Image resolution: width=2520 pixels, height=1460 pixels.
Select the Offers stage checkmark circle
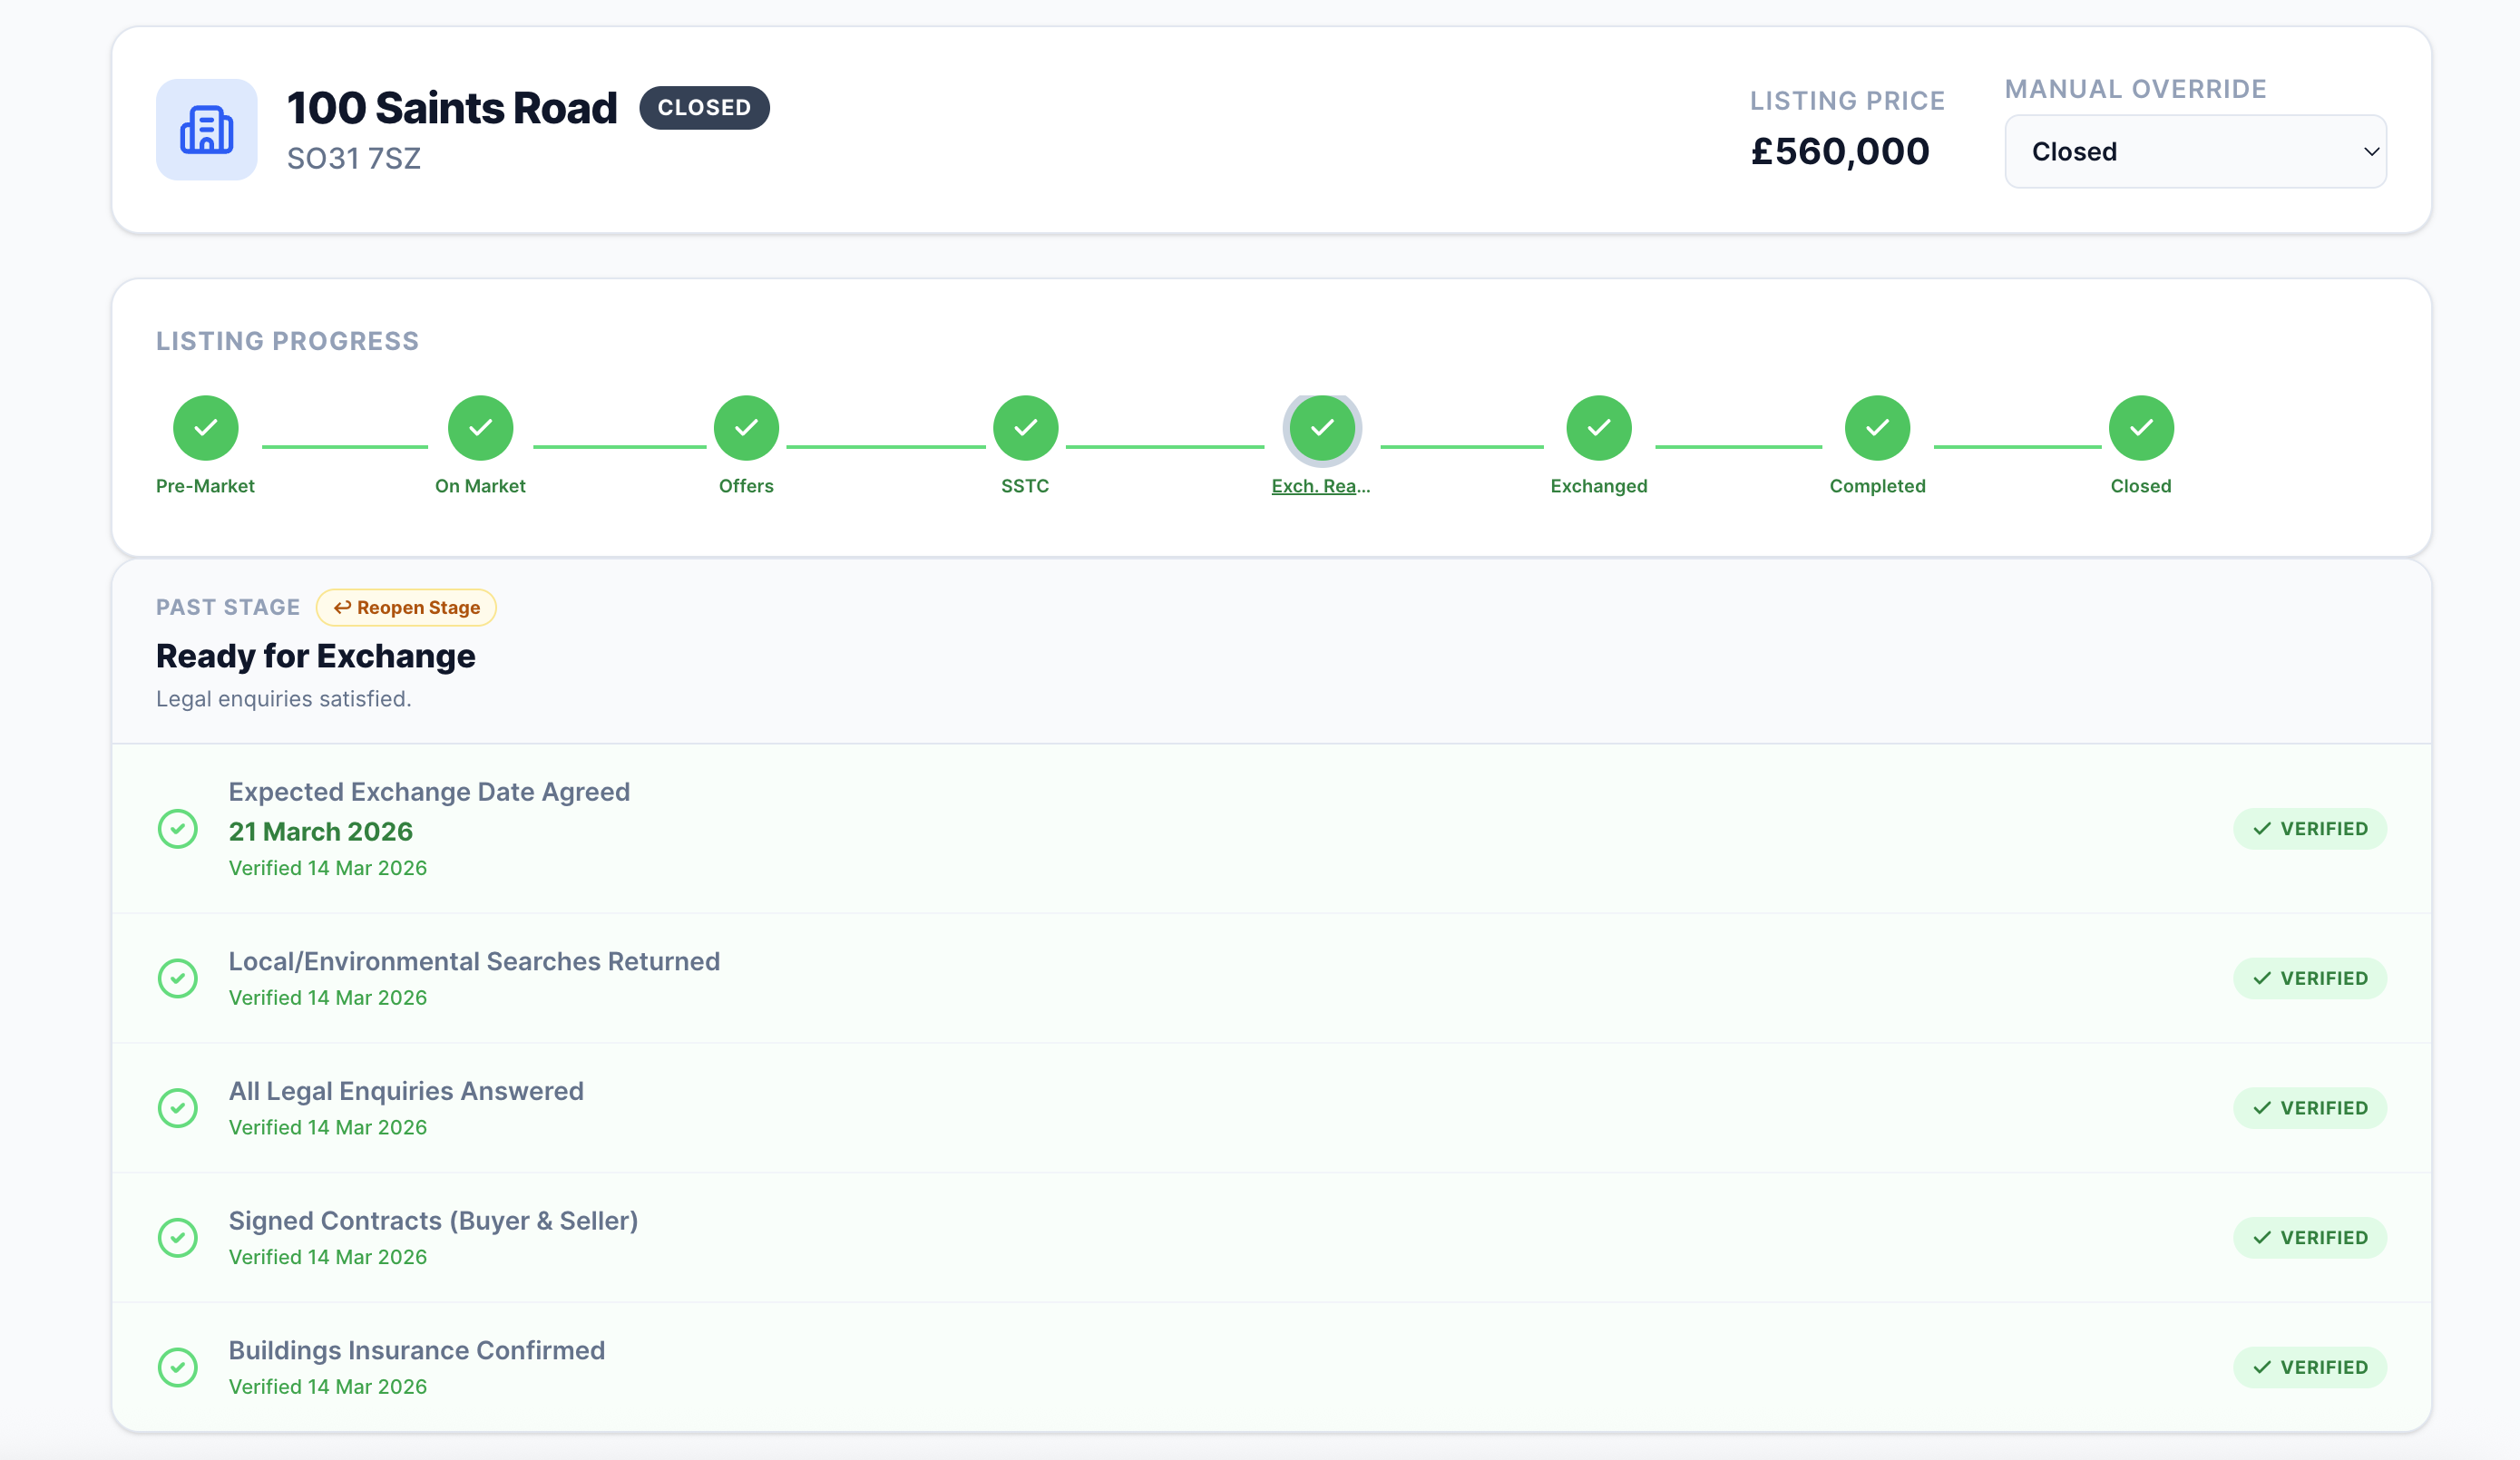coord(746,427)
